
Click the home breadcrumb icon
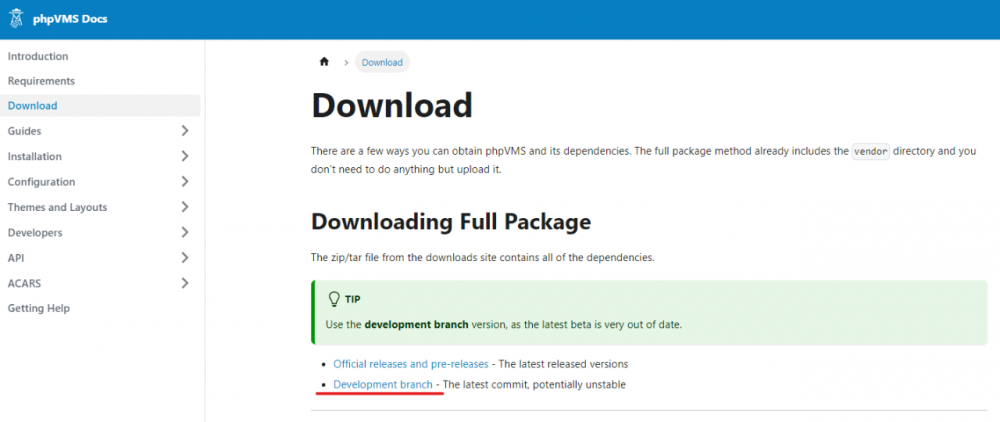[x=324, y=62]
